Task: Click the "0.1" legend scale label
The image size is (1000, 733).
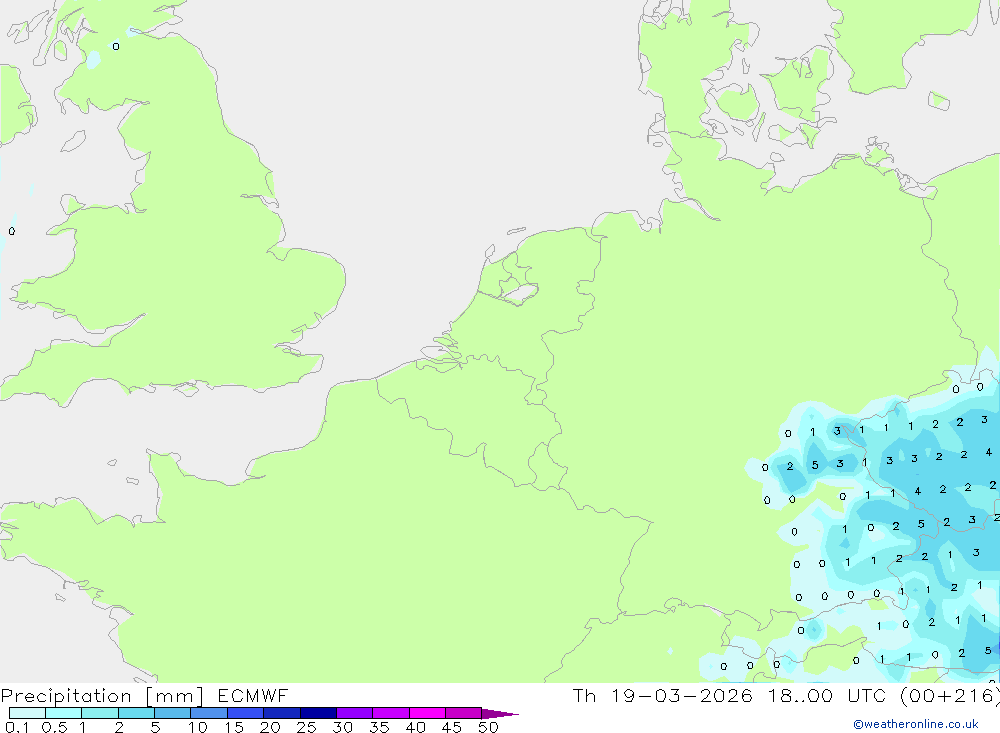Action: (x=17, y=727)
